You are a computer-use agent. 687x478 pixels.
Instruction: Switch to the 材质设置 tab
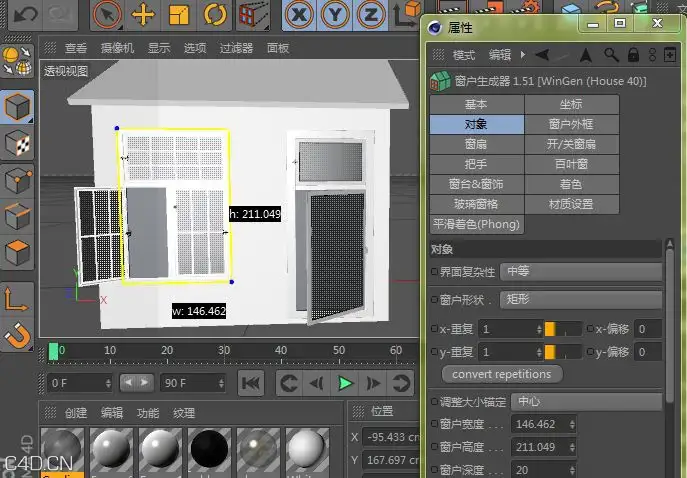(x=571, y=204)
